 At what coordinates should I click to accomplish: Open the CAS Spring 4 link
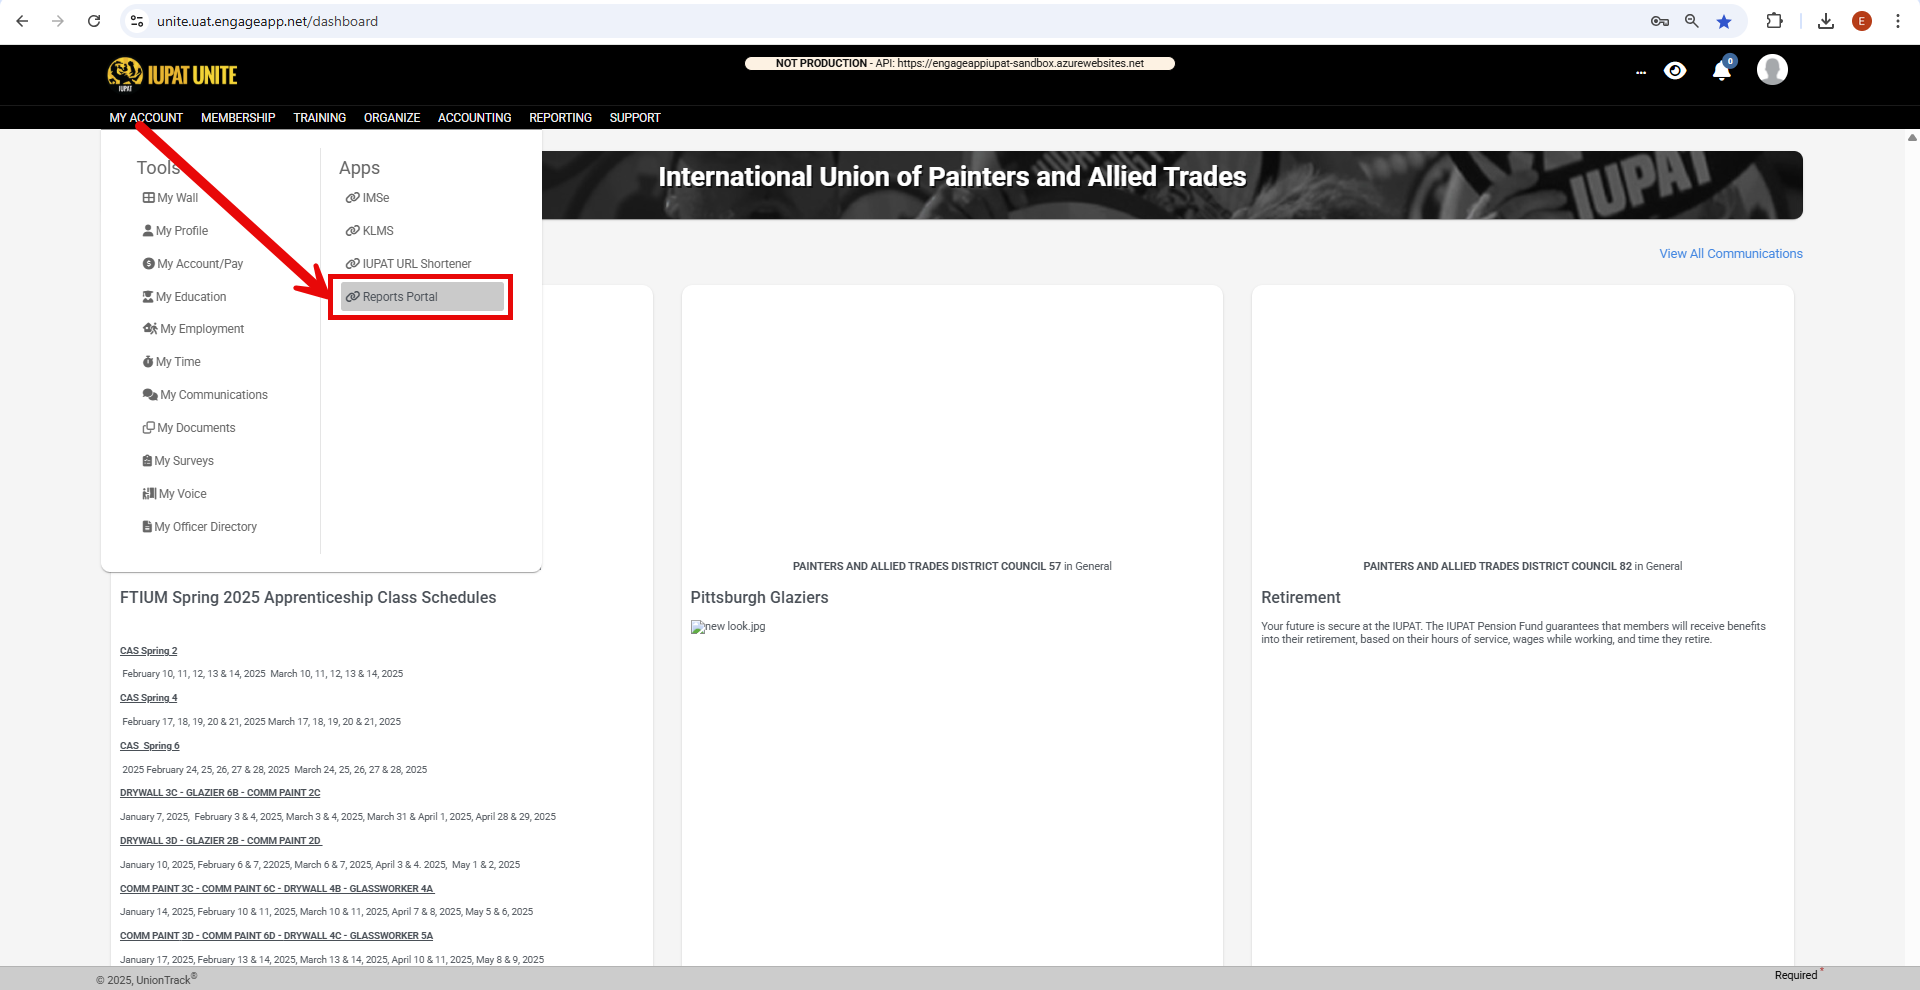(x=149, y=698)
